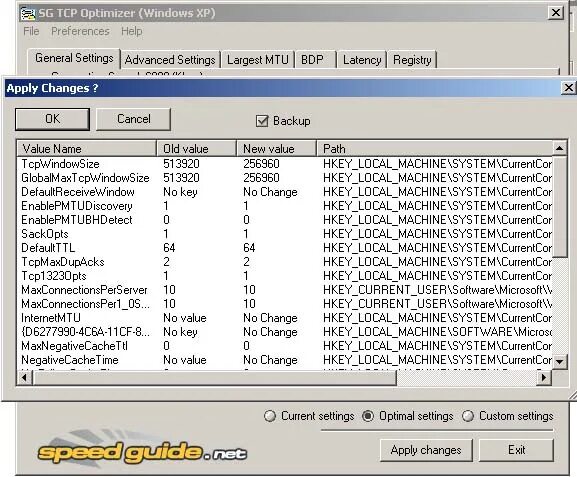Select the InternetMTU row
The width and height of the screenshot is (577, 477).
[x=284, y=318]
